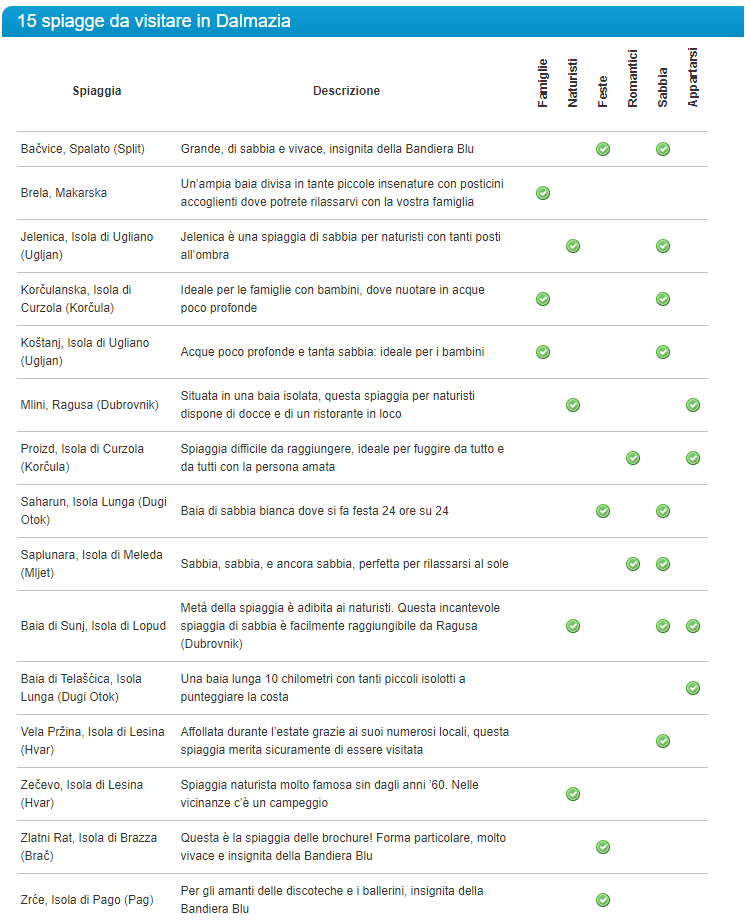Click the Romantici checkmark for Saplunara
The height and width of the screenshot is (923, 745).
(x=633, y=564)
